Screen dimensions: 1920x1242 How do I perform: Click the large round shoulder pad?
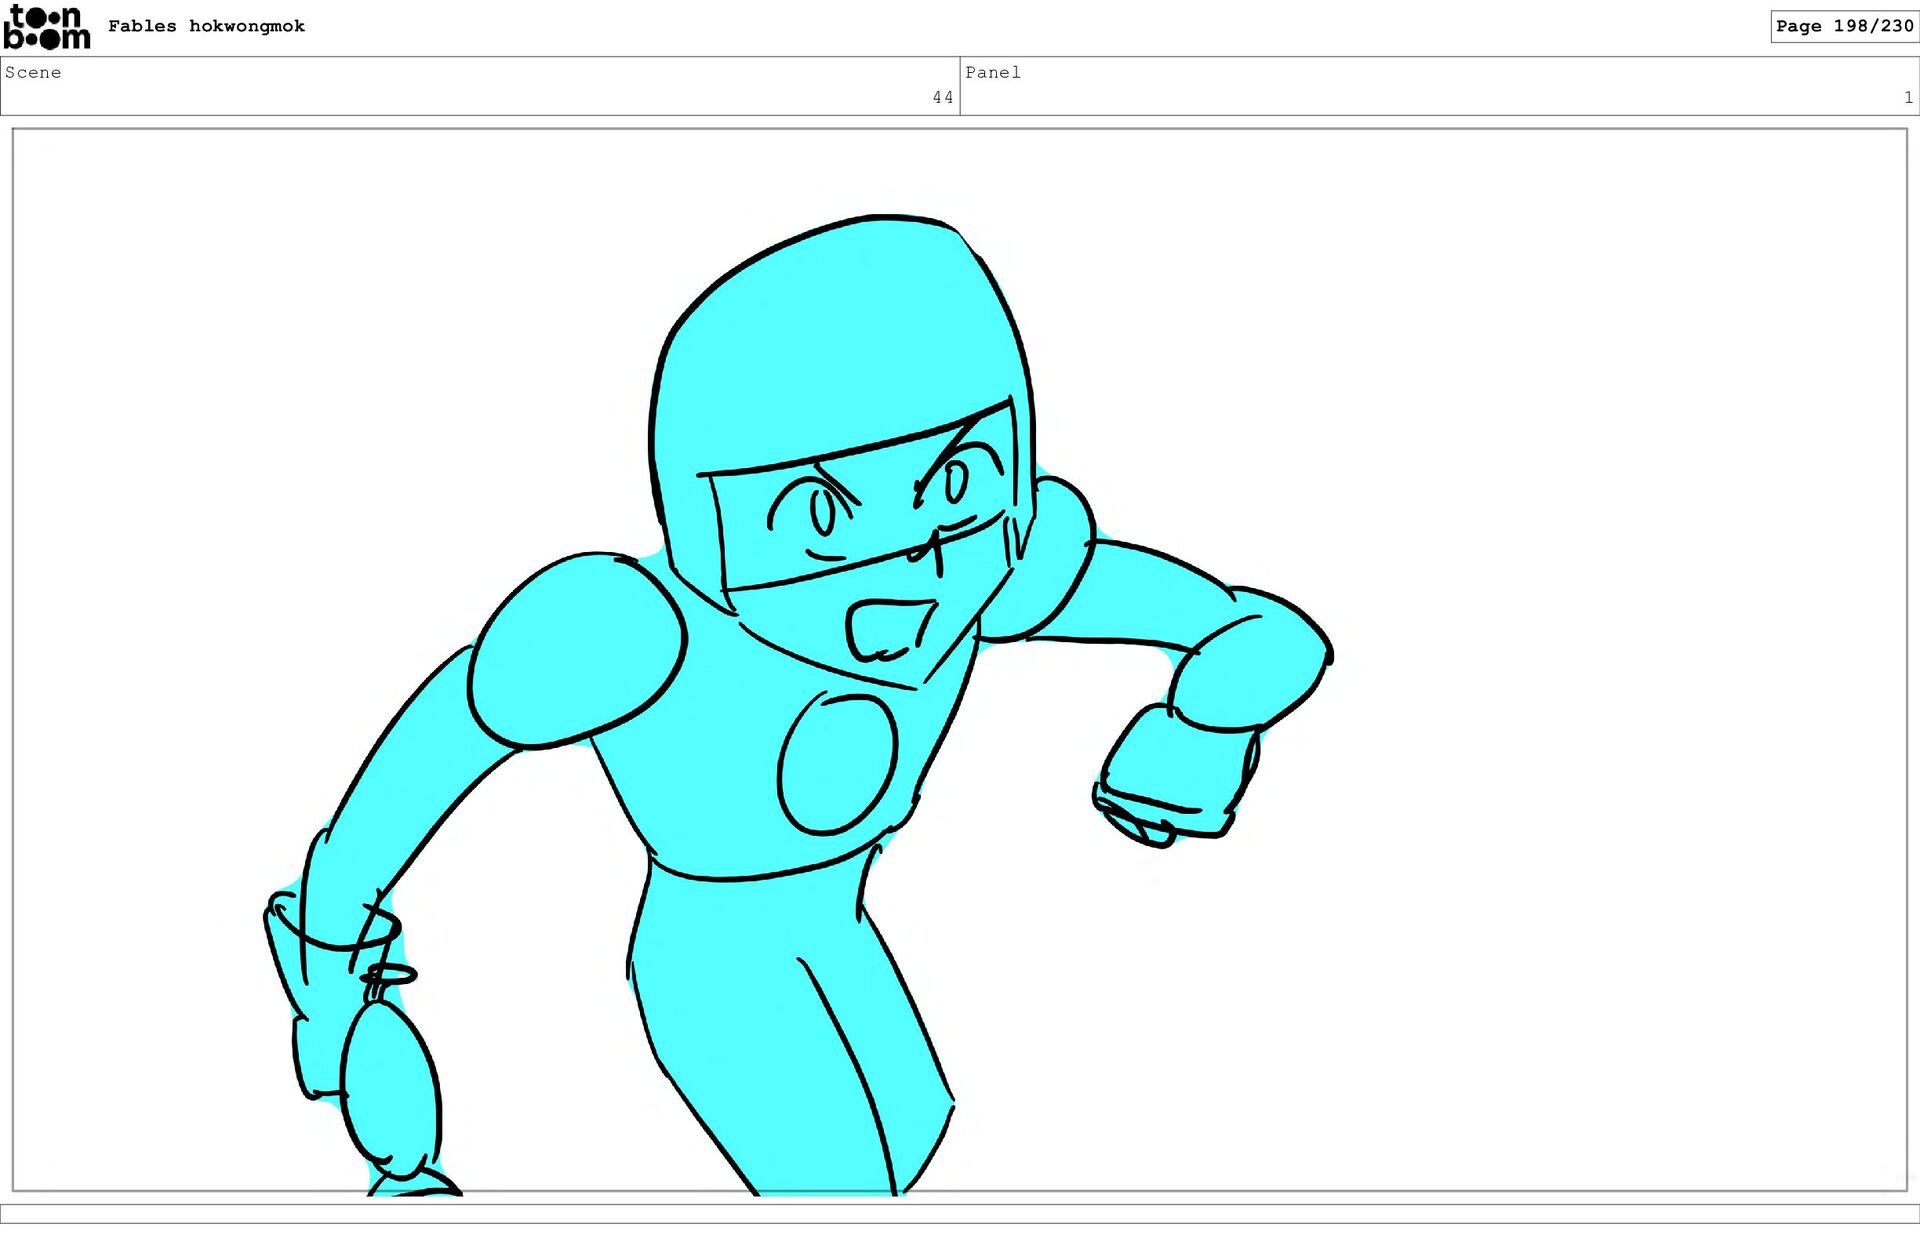click(x=577, y=650)
